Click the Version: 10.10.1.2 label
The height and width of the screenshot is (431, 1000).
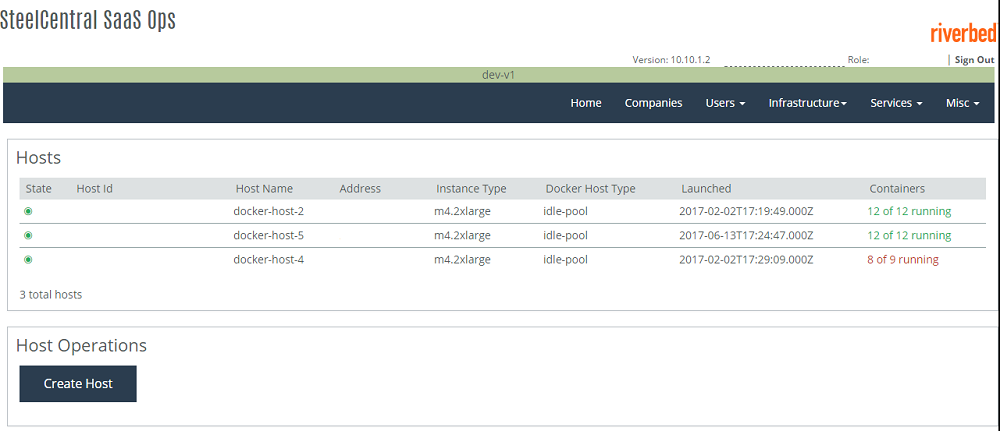point(672,60)
